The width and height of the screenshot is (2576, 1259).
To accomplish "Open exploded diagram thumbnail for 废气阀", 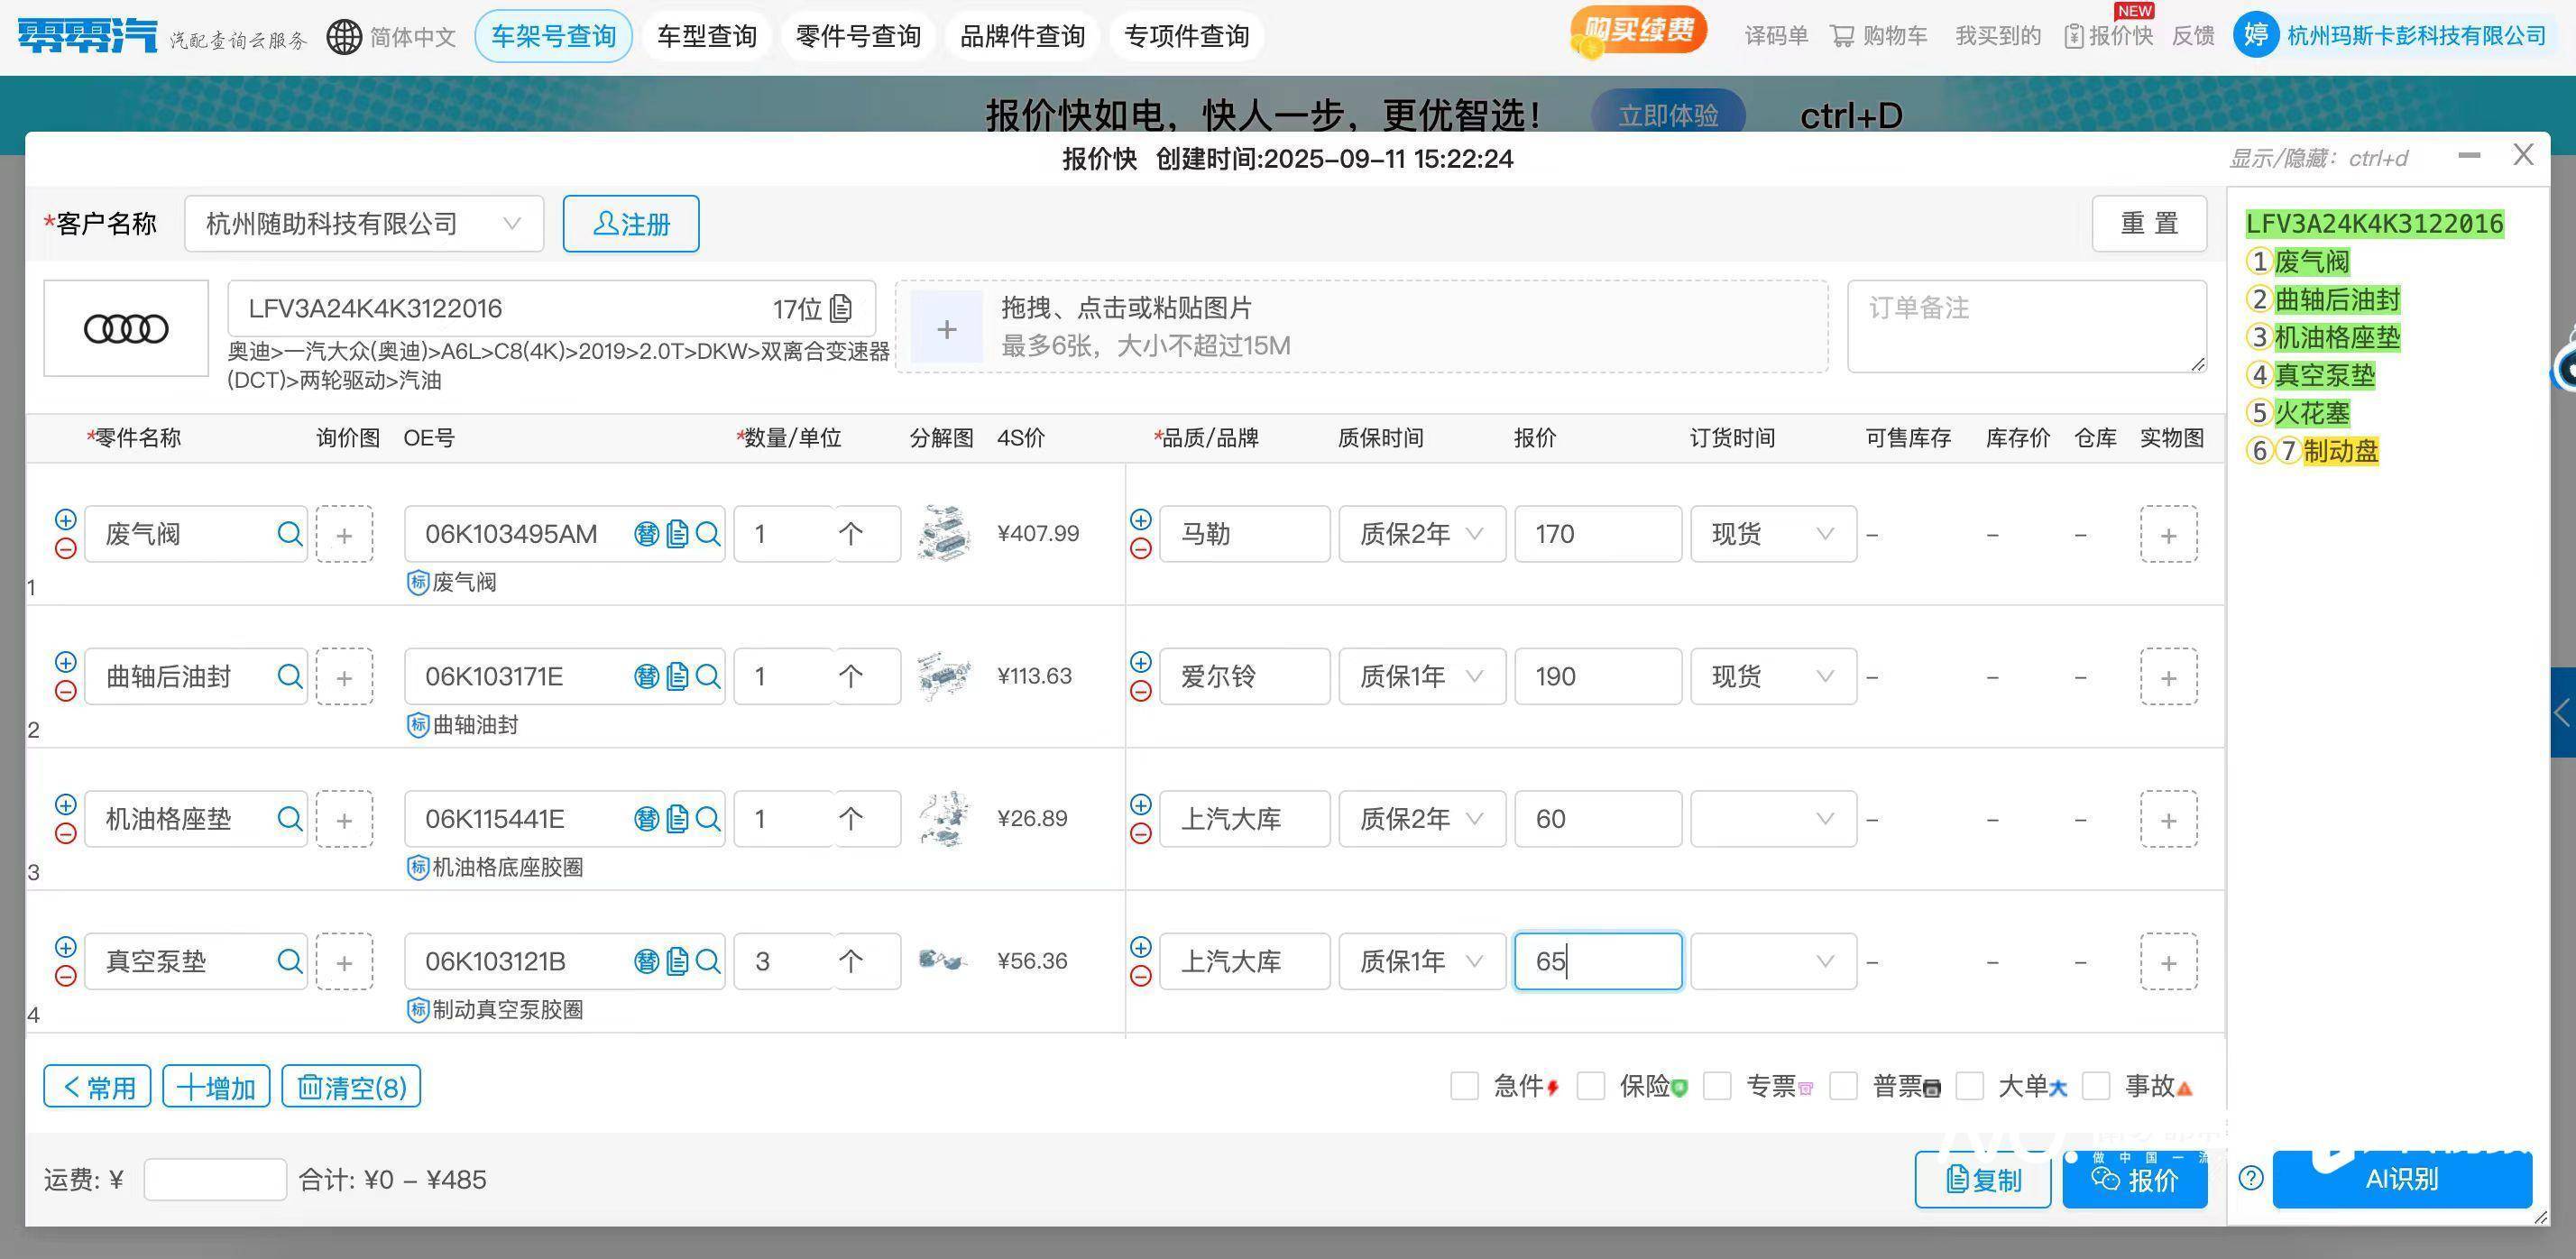I will click(x=943, y=533).
